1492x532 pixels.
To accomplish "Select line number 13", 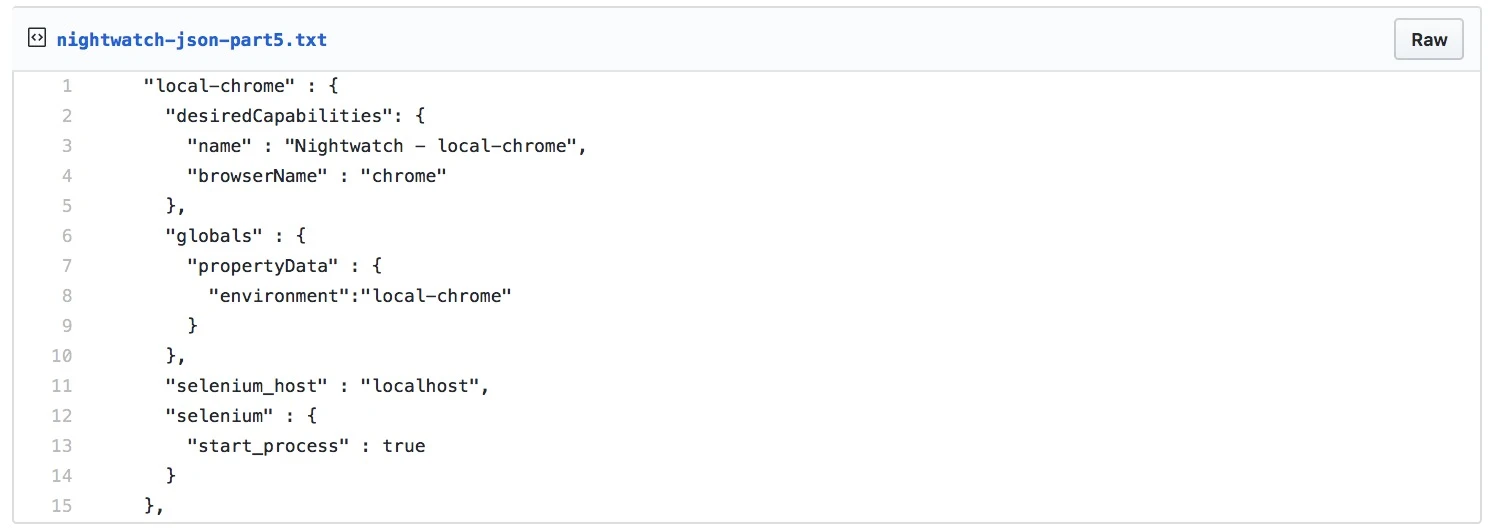I will (x=62, y=446).
